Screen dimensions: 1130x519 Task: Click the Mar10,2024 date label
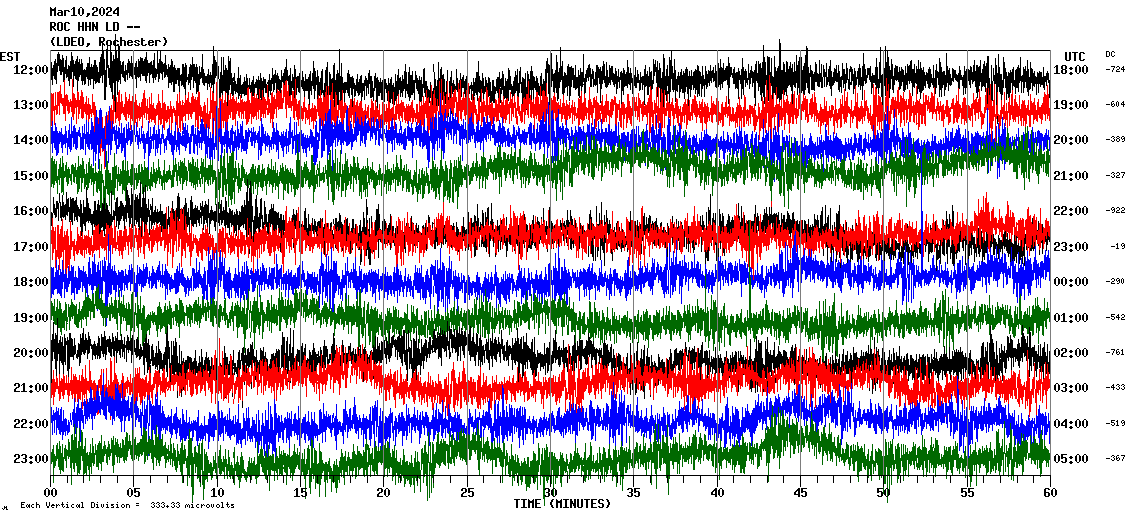(85, 12)
